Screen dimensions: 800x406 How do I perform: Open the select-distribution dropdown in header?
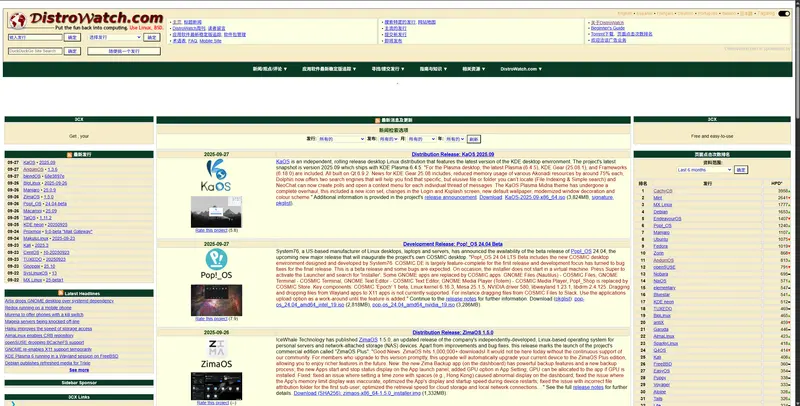tap(114, 37)
